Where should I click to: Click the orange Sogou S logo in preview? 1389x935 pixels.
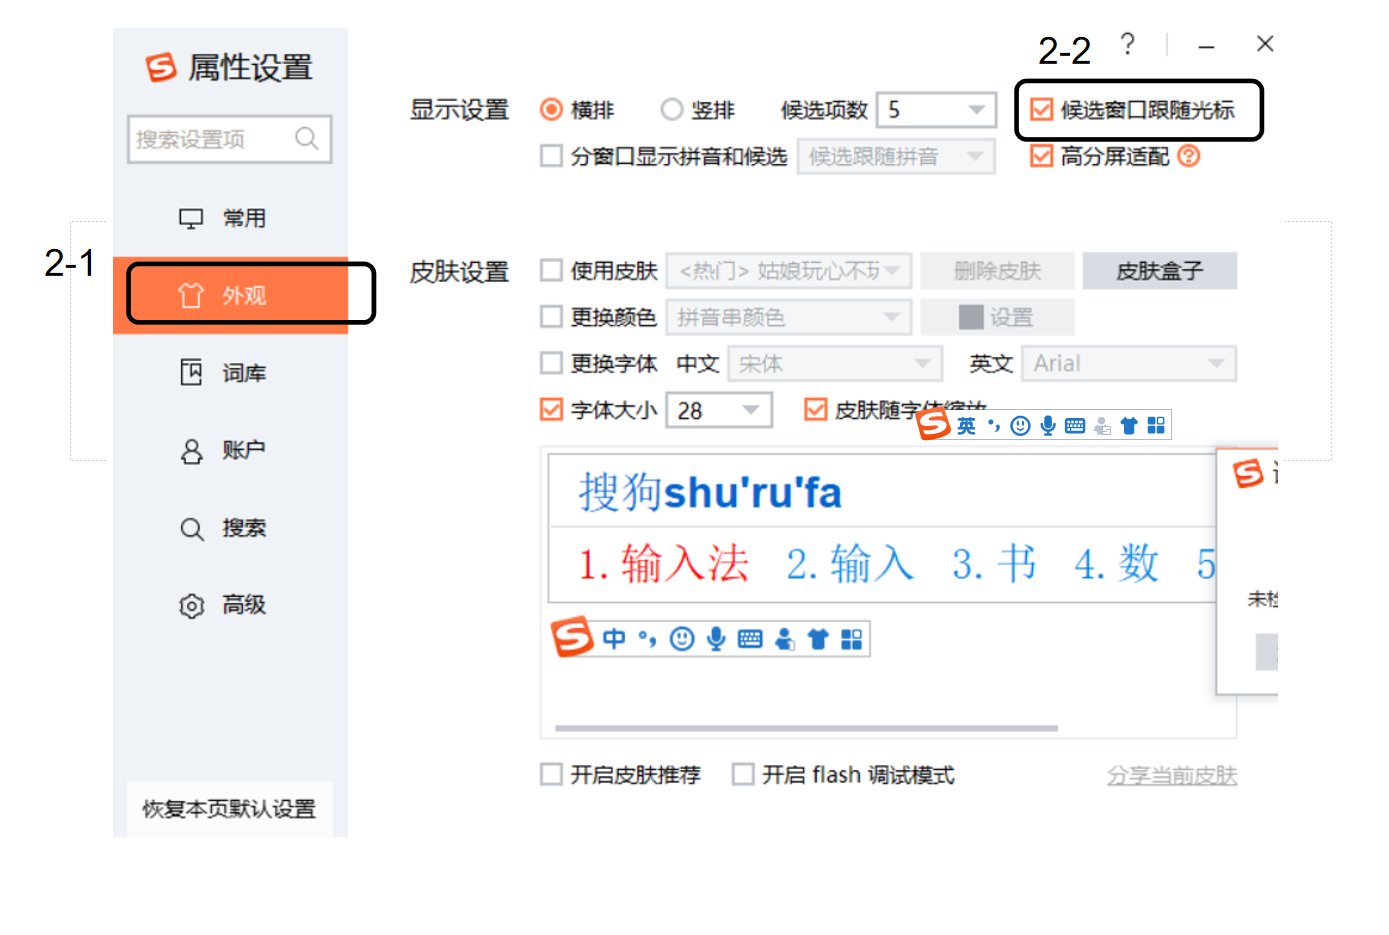(x=573, y=637)
